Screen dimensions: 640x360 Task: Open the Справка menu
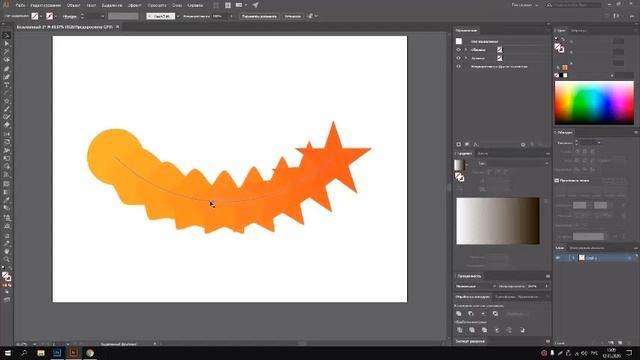[195, 5]
